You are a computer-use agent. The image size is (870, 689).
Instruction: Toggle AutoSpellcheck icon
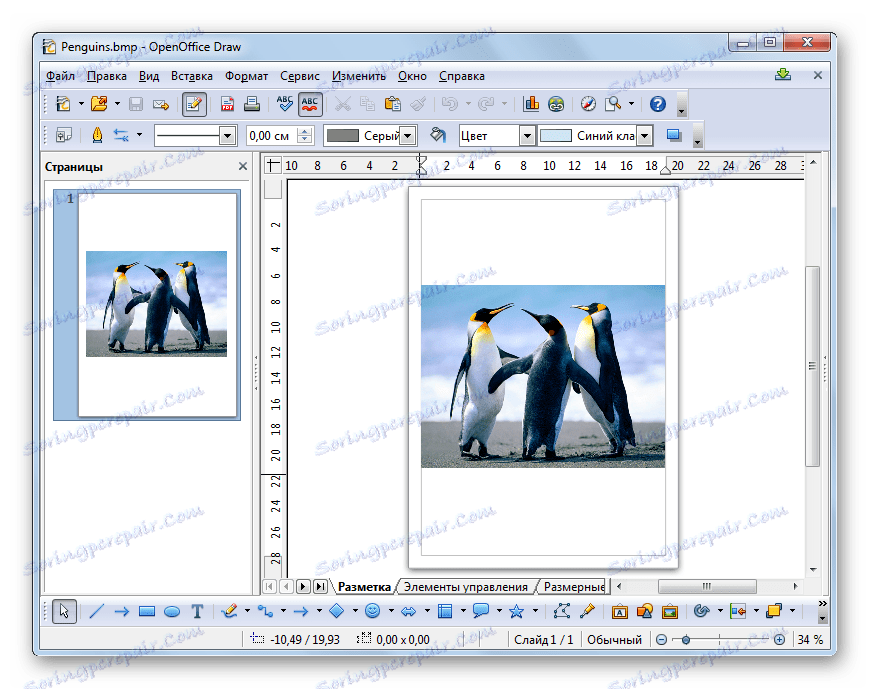(x=310, y=104)
